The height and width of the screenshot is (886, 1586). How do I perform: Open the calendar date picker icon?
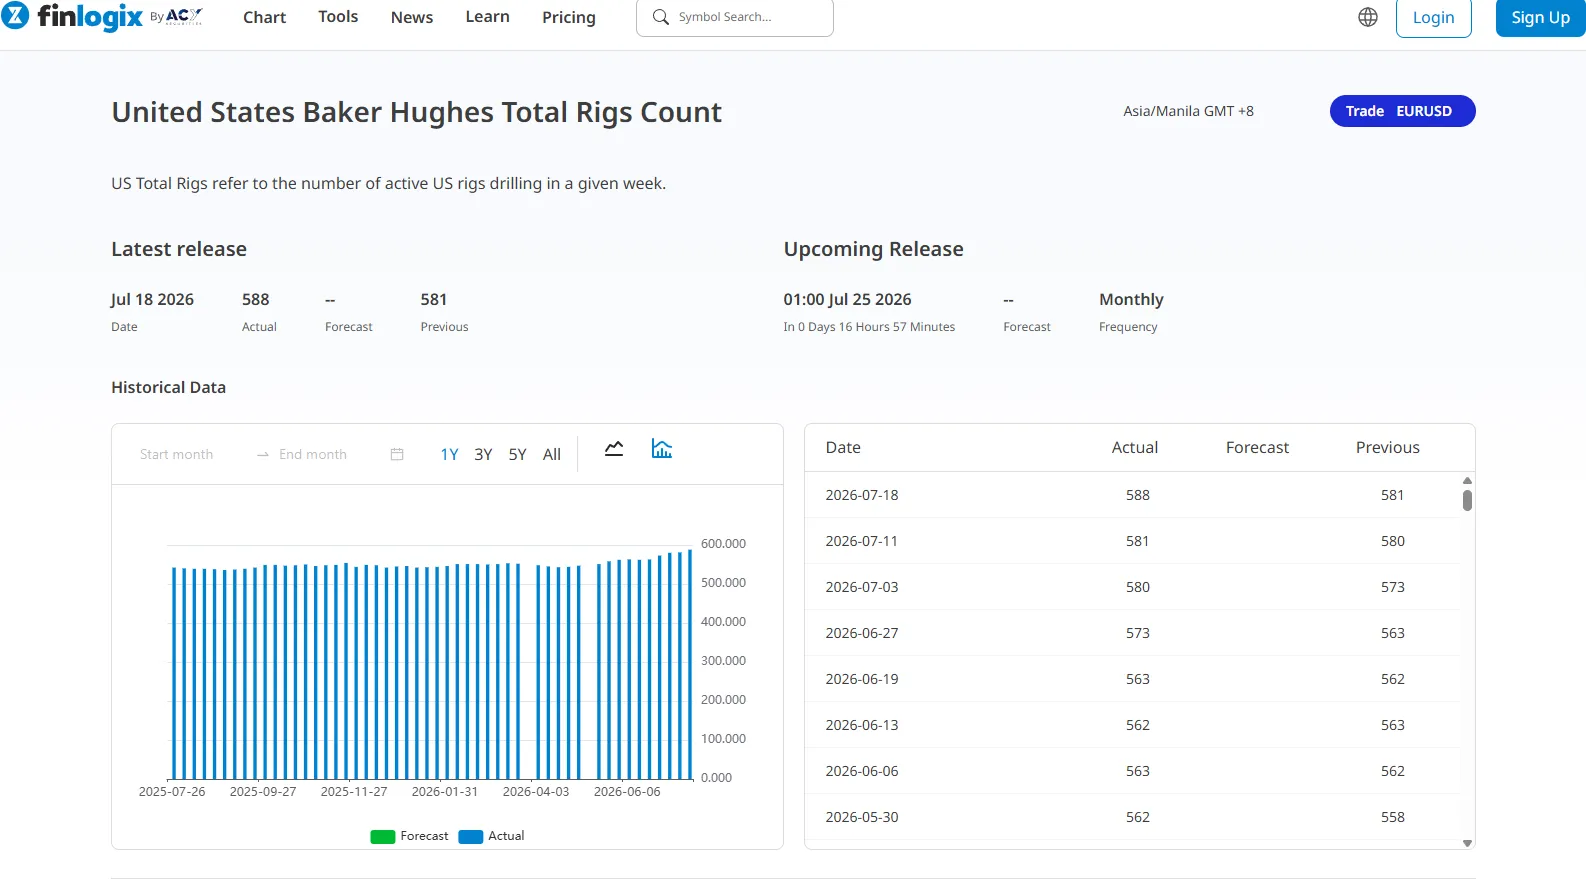coord(397,454)
